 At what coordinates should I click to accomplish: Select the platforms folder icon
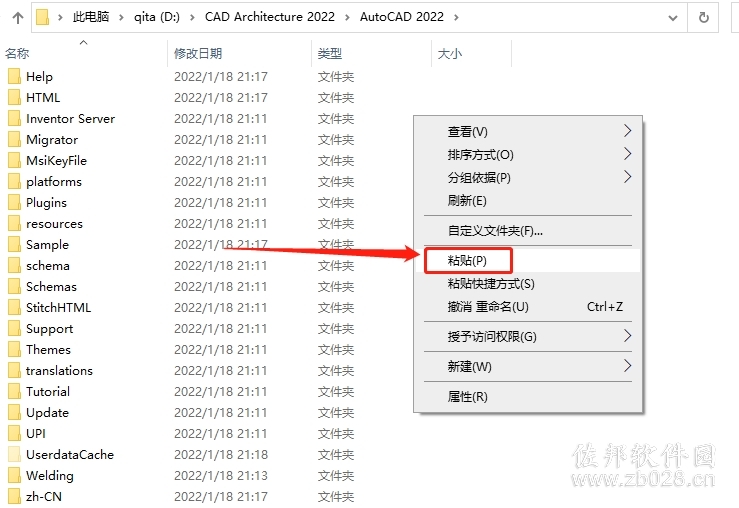(x=15, y=181)
